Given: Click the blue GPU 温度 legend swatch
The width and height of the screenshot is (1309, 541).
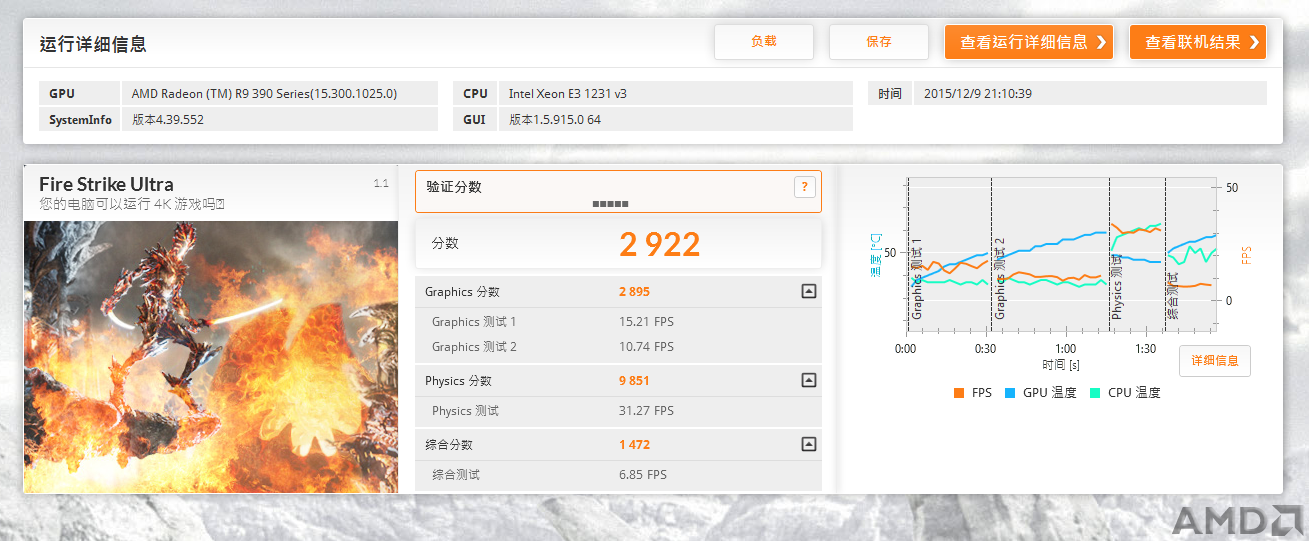Looking at the screenshot, I should click(x=1010, y=393).
